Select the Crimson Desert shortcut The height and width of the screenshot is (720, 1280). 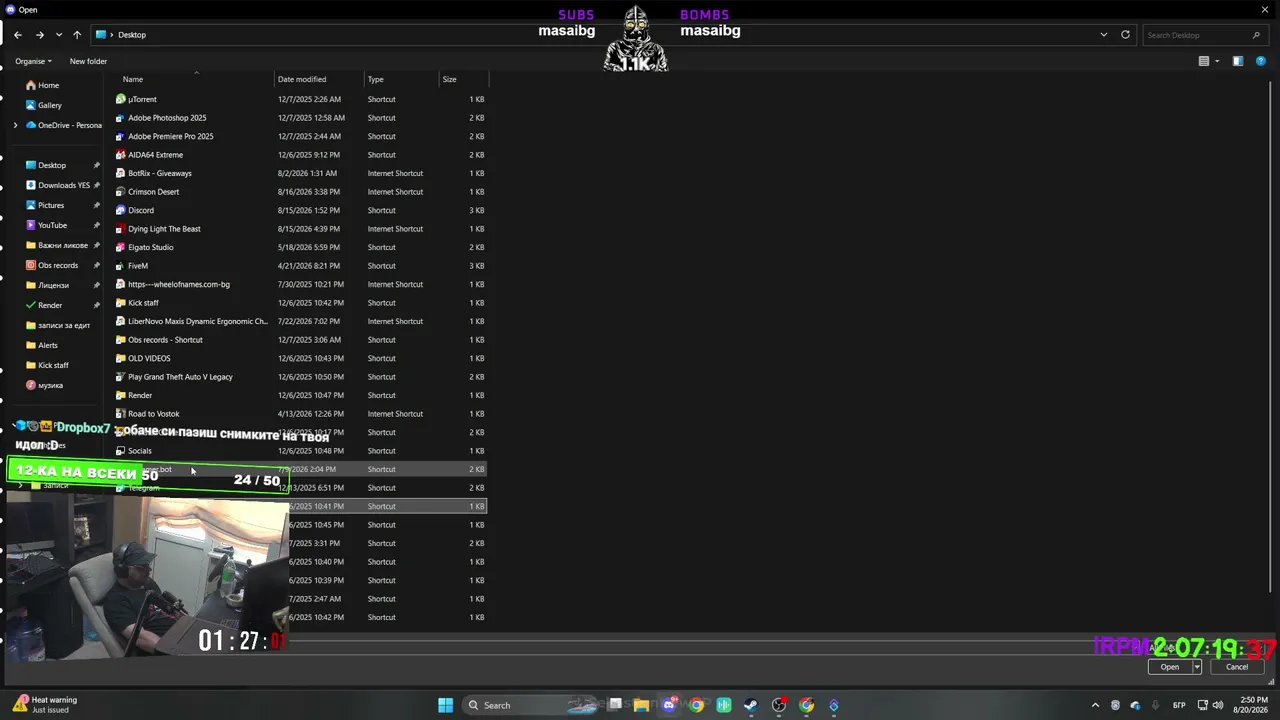click(x=153, y=192)
